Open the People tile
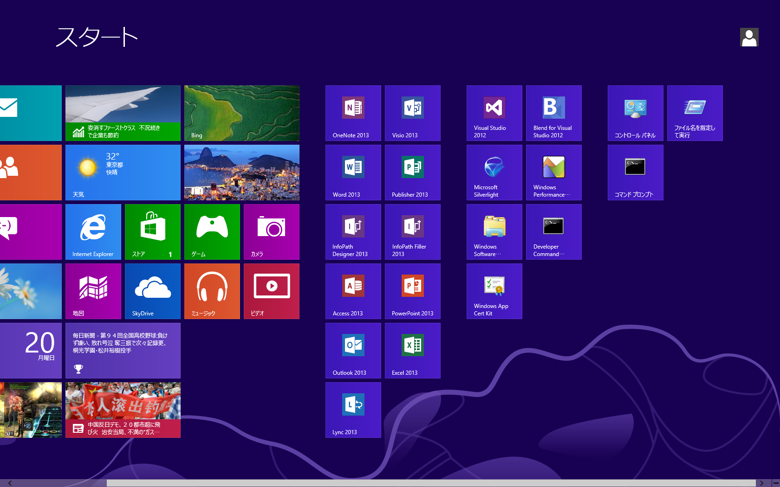Viewport: 780px width, 487px height. 31,173
